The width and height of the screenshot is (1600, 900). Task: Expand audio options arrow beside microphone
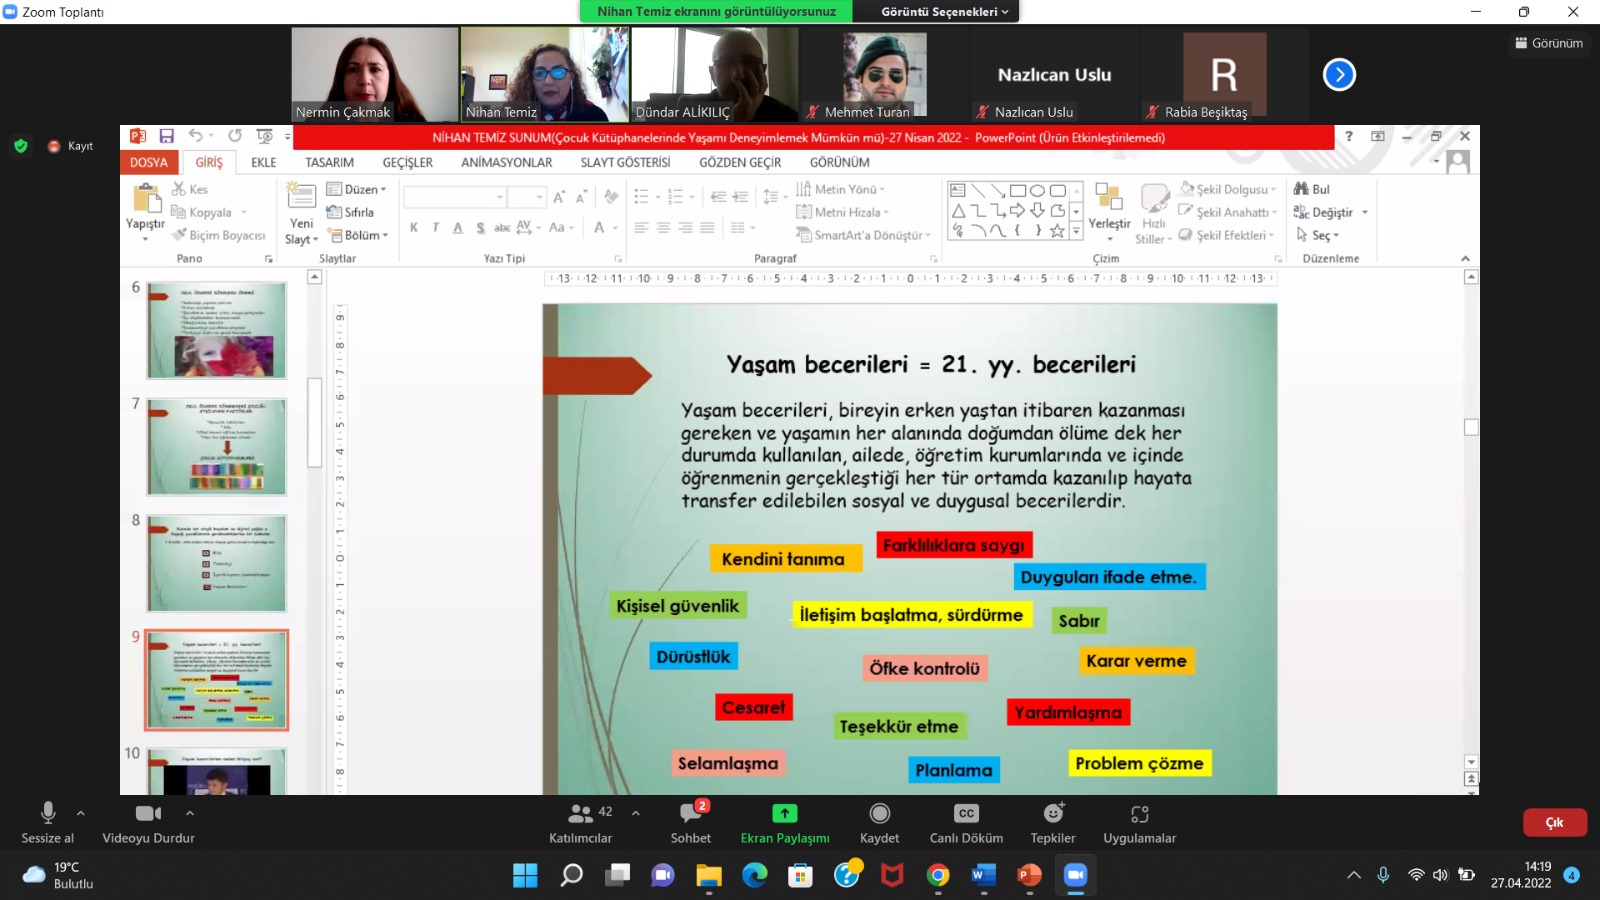(81, 813)
